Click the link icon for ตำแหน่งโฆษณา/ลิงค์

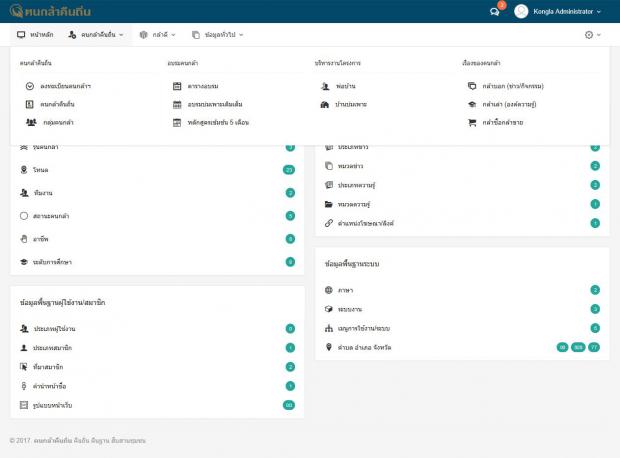coord(329,223)
